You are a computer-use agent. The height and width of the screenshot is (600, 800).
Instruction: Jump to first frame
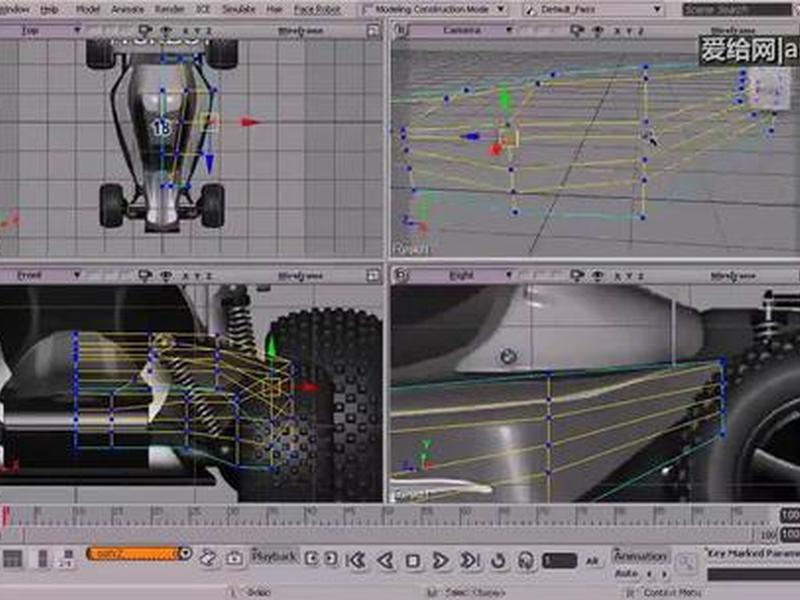click(x=357, y=561)
